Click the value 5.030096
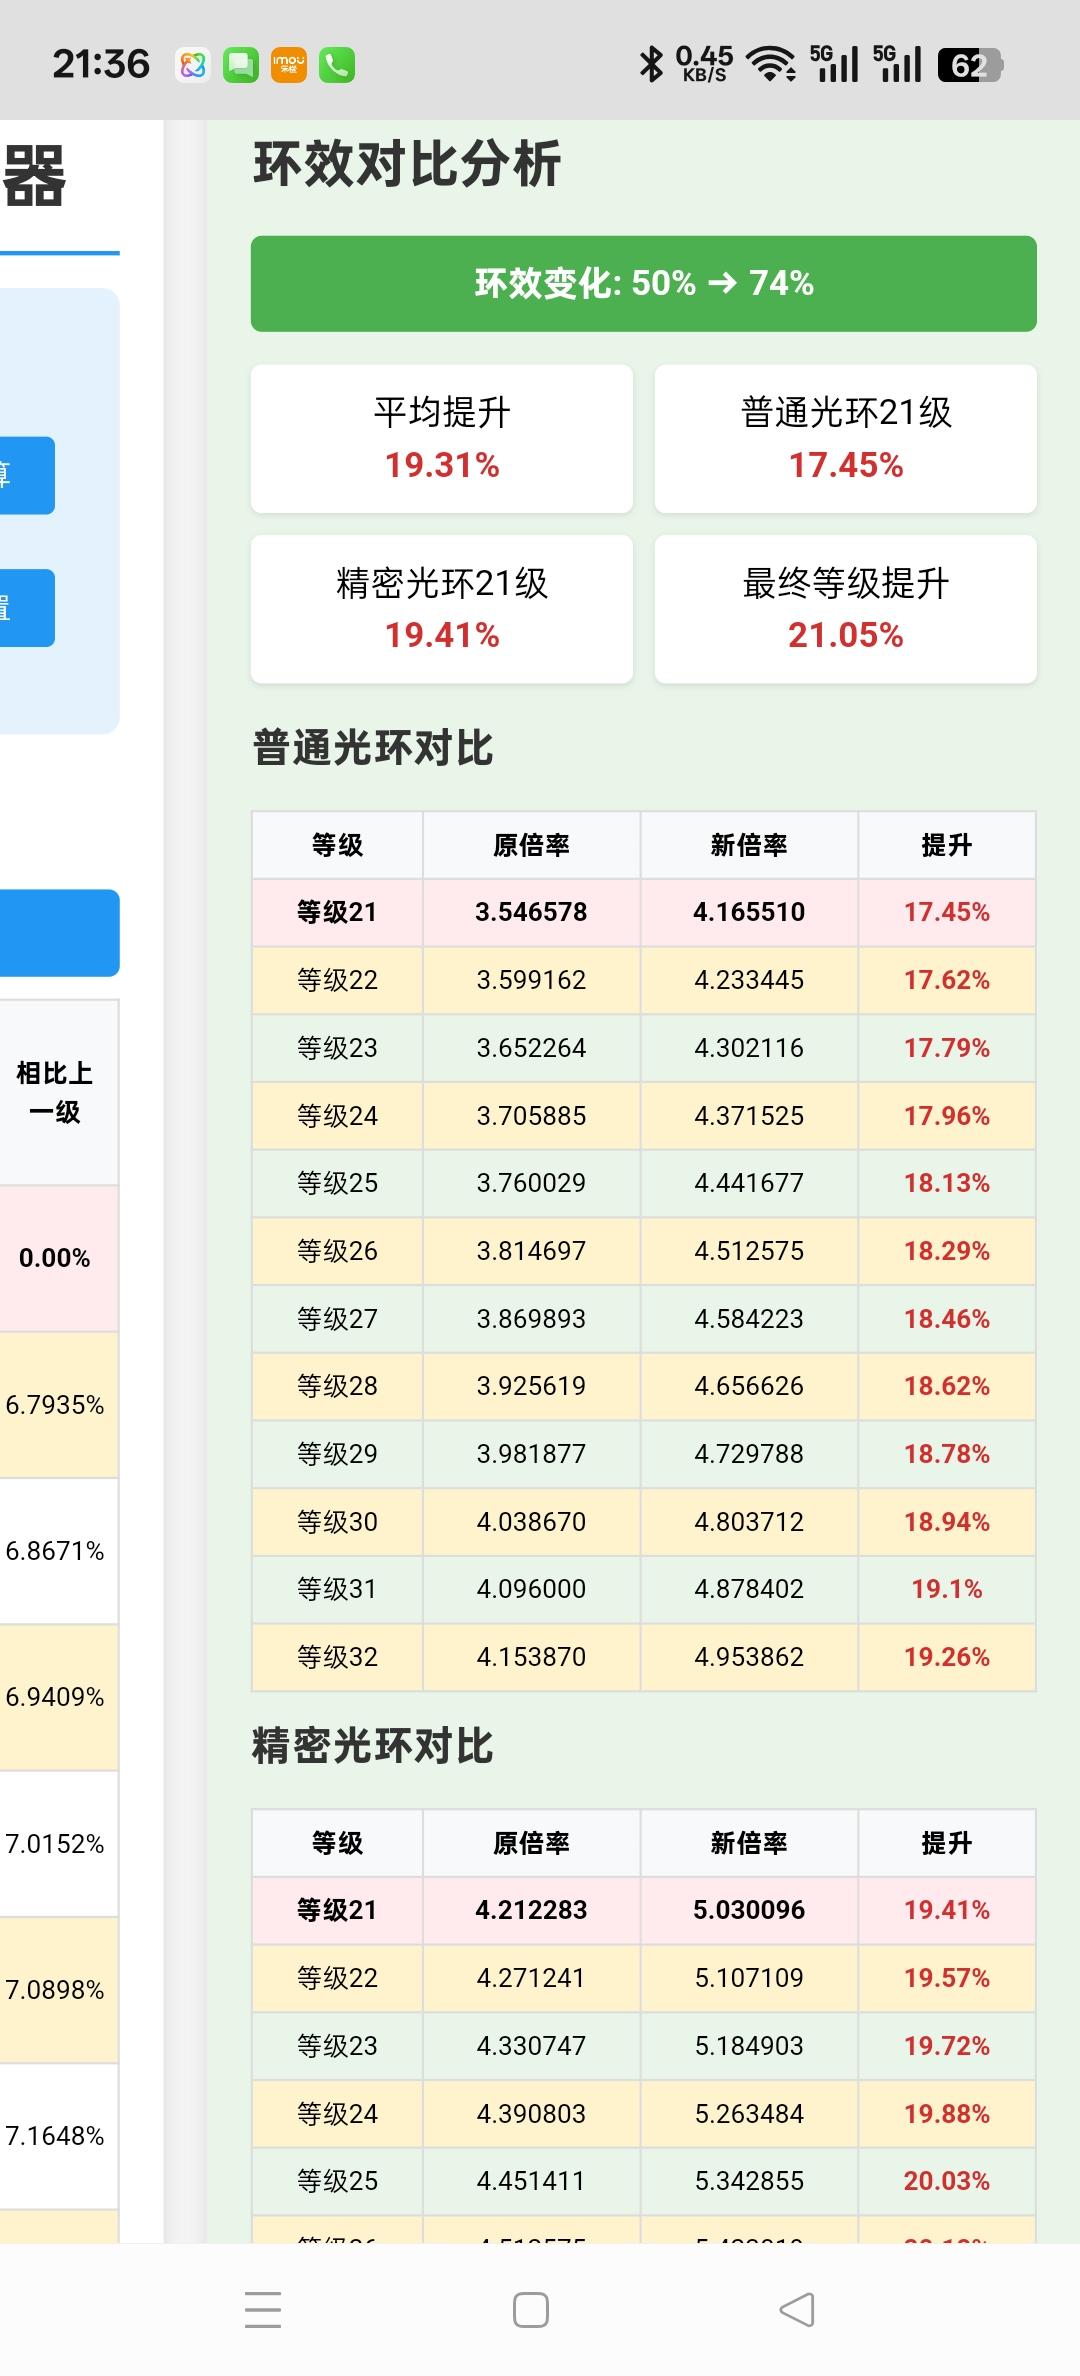This screenshot has width=1080, height=2376. click(749, 1910)
